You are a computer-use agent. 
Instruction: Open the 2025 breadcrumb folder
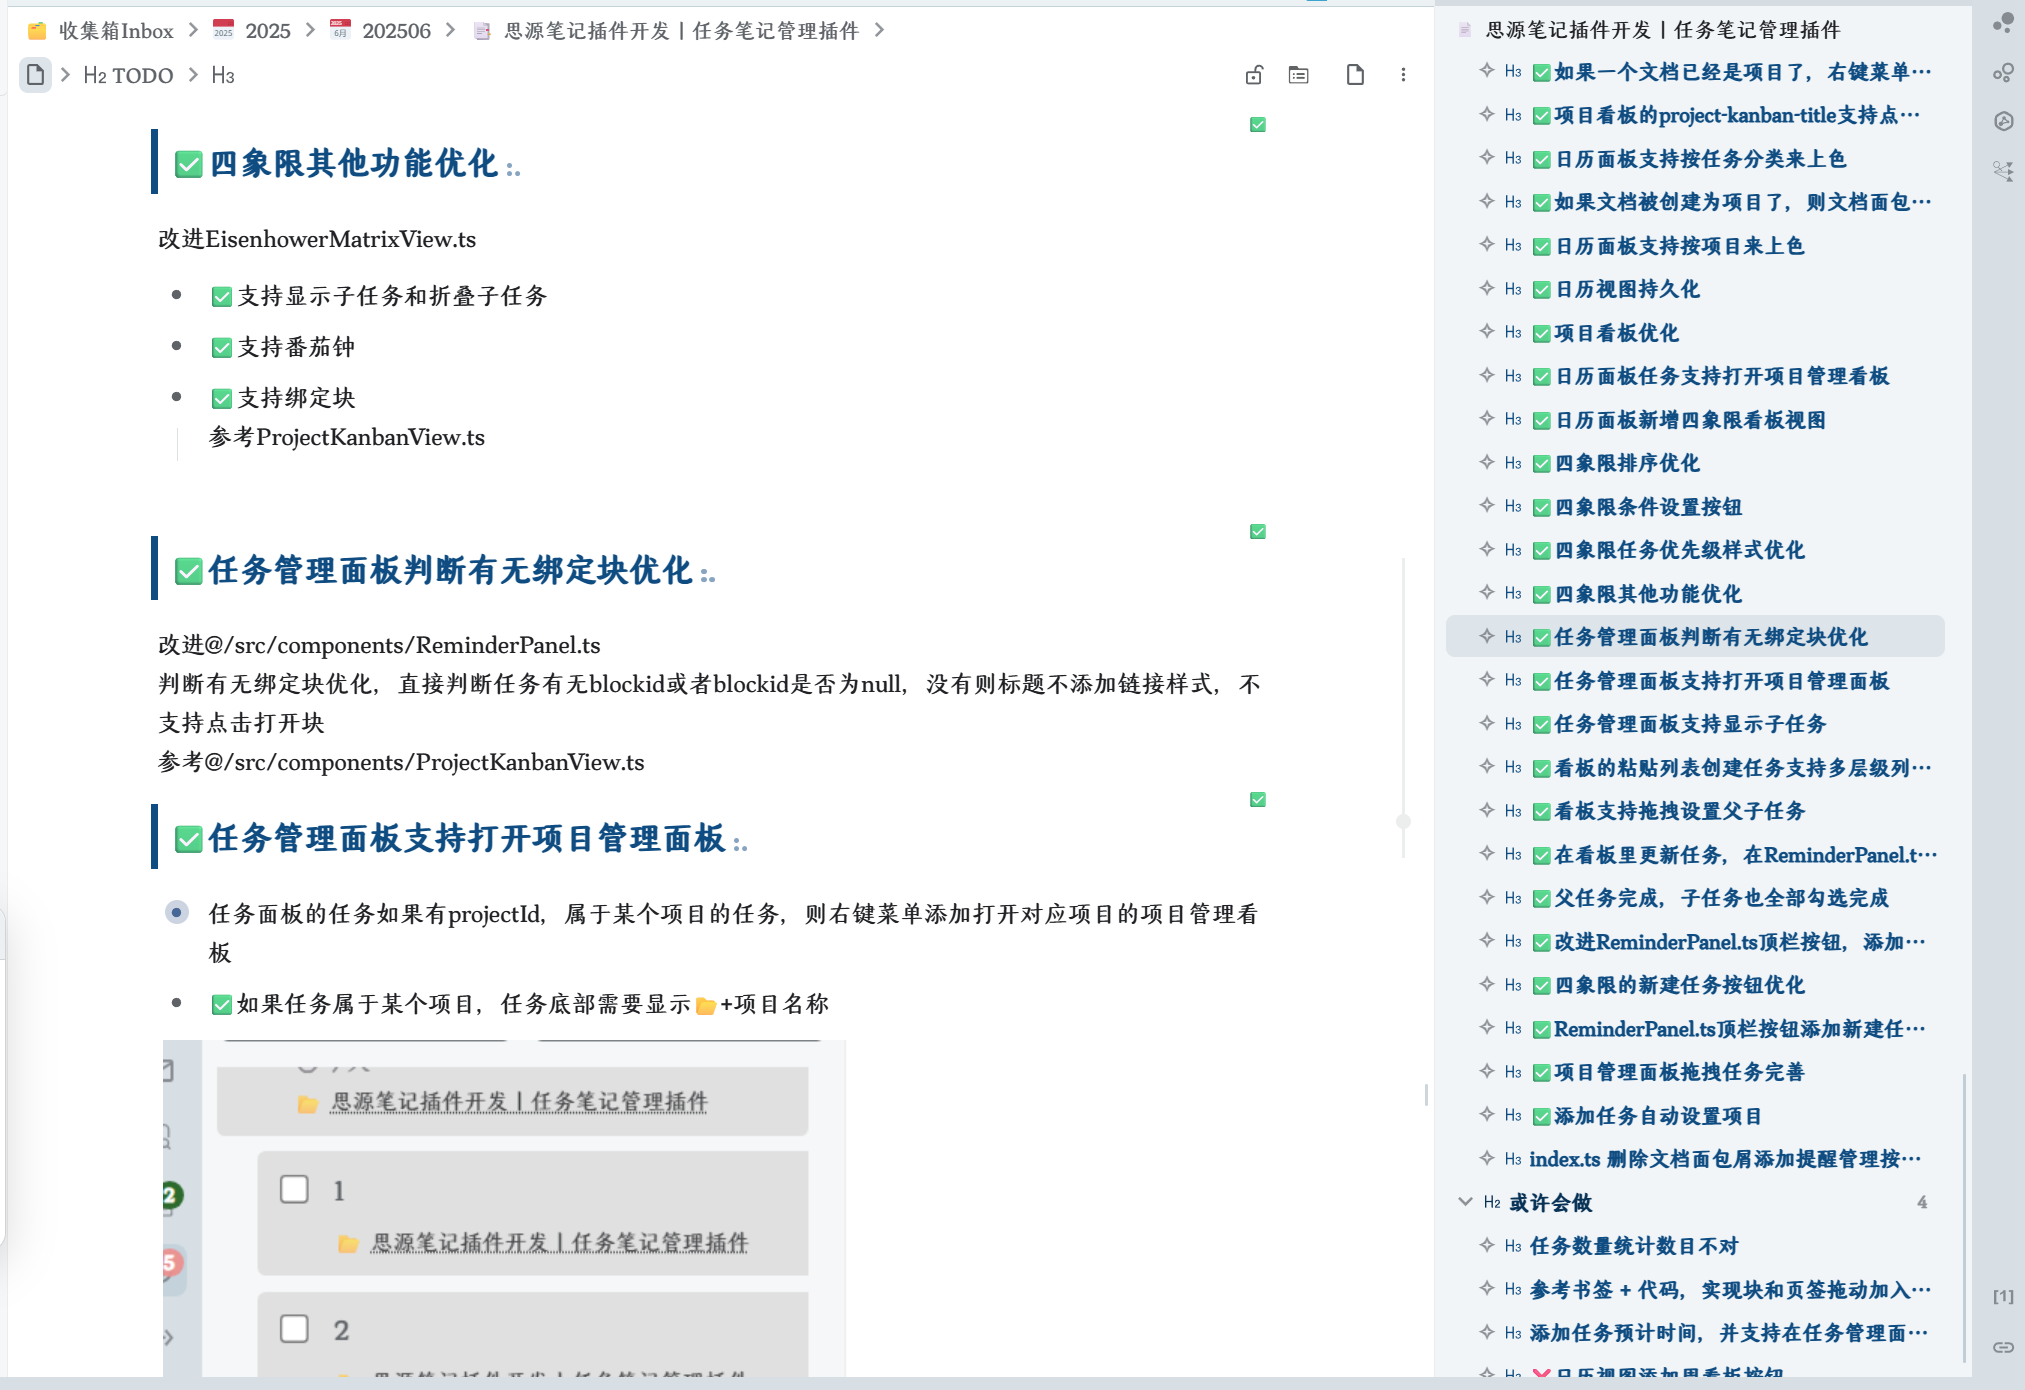(x=267, y=31)
